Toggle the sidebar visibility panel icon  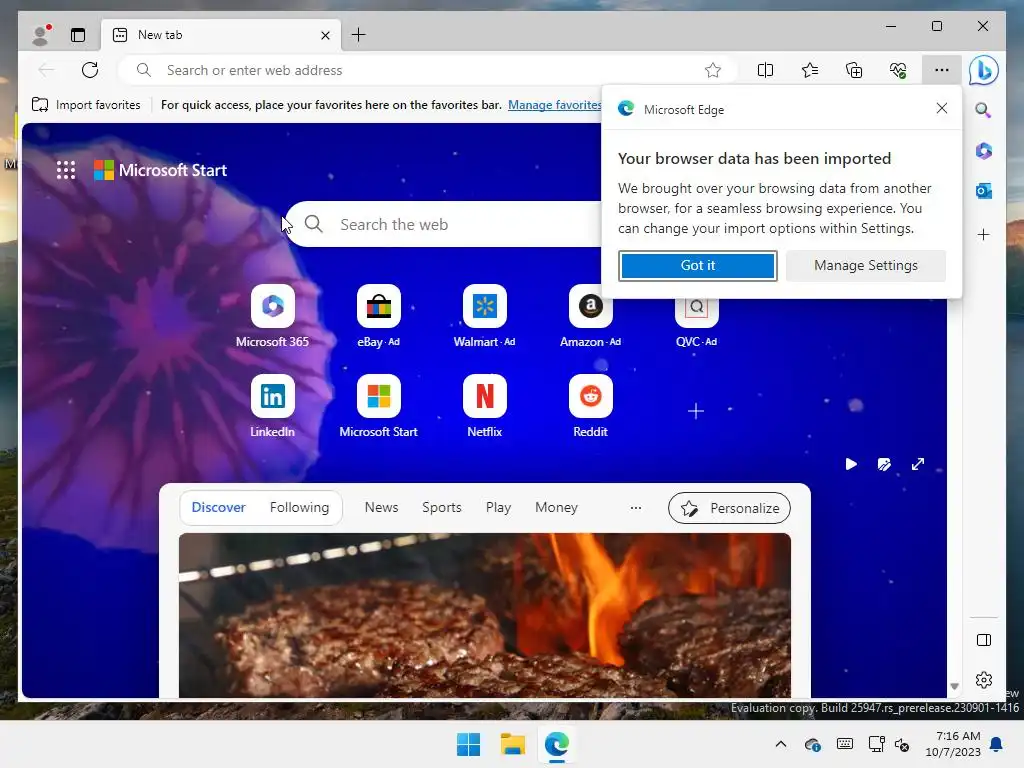click(984, 640)
